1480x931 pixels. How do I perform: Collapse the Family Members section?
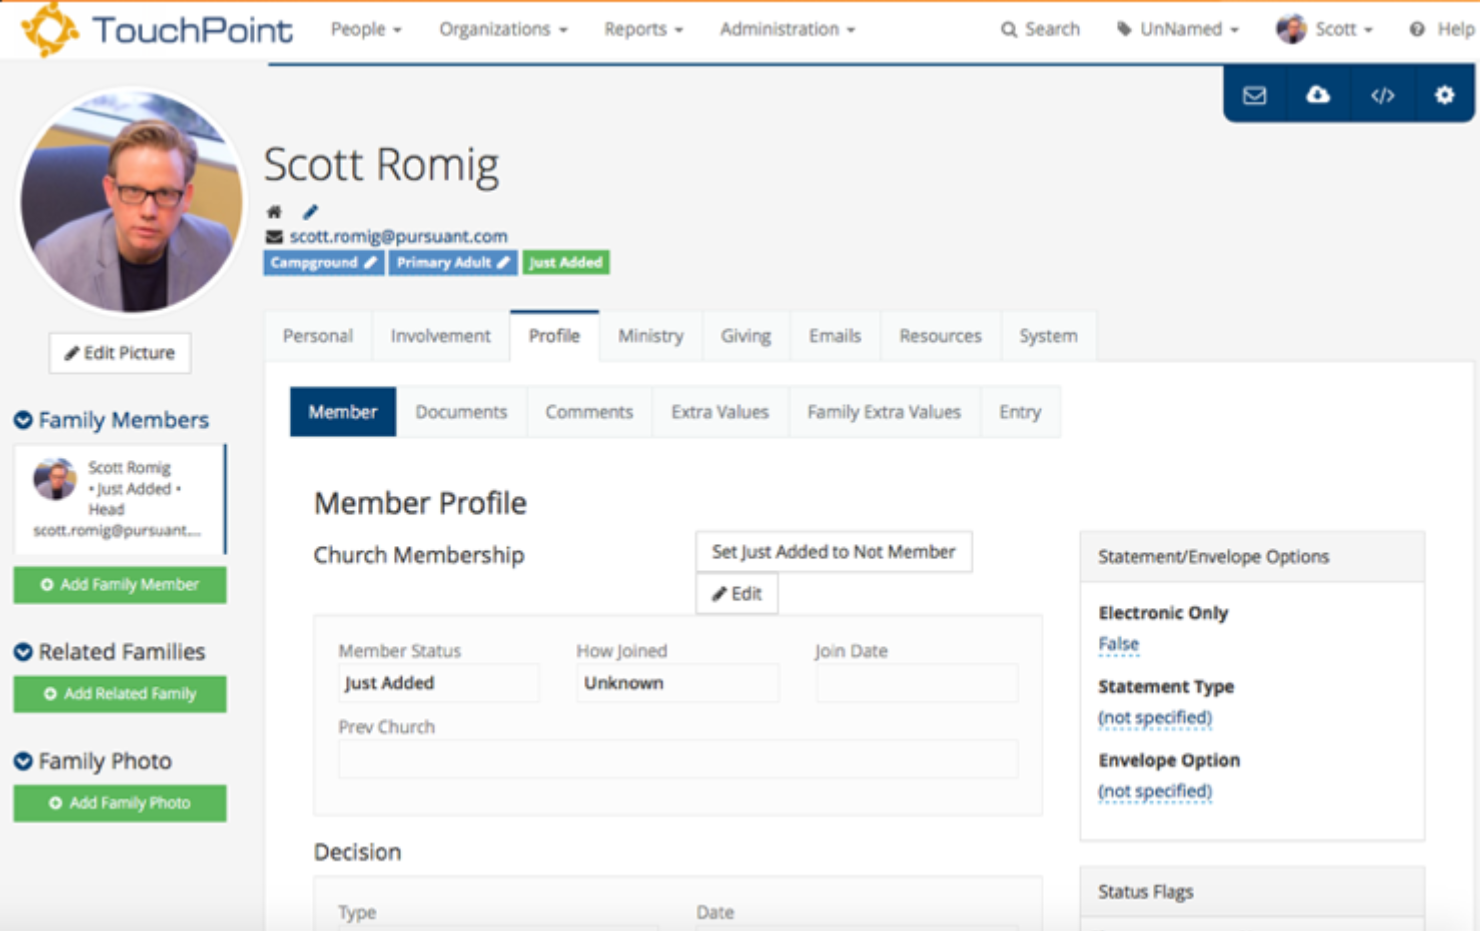[x=25, y=420]
